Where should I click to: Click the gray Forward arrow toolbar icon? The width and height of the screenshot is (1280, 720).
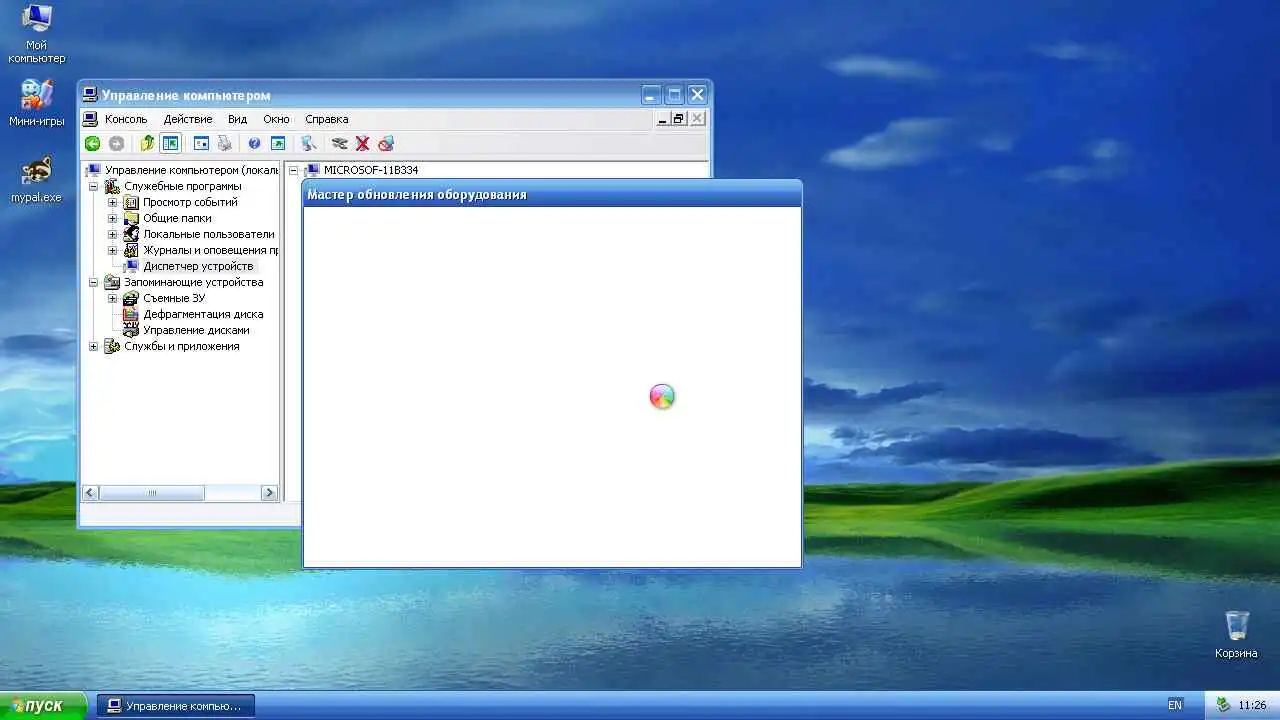[117, 144]
